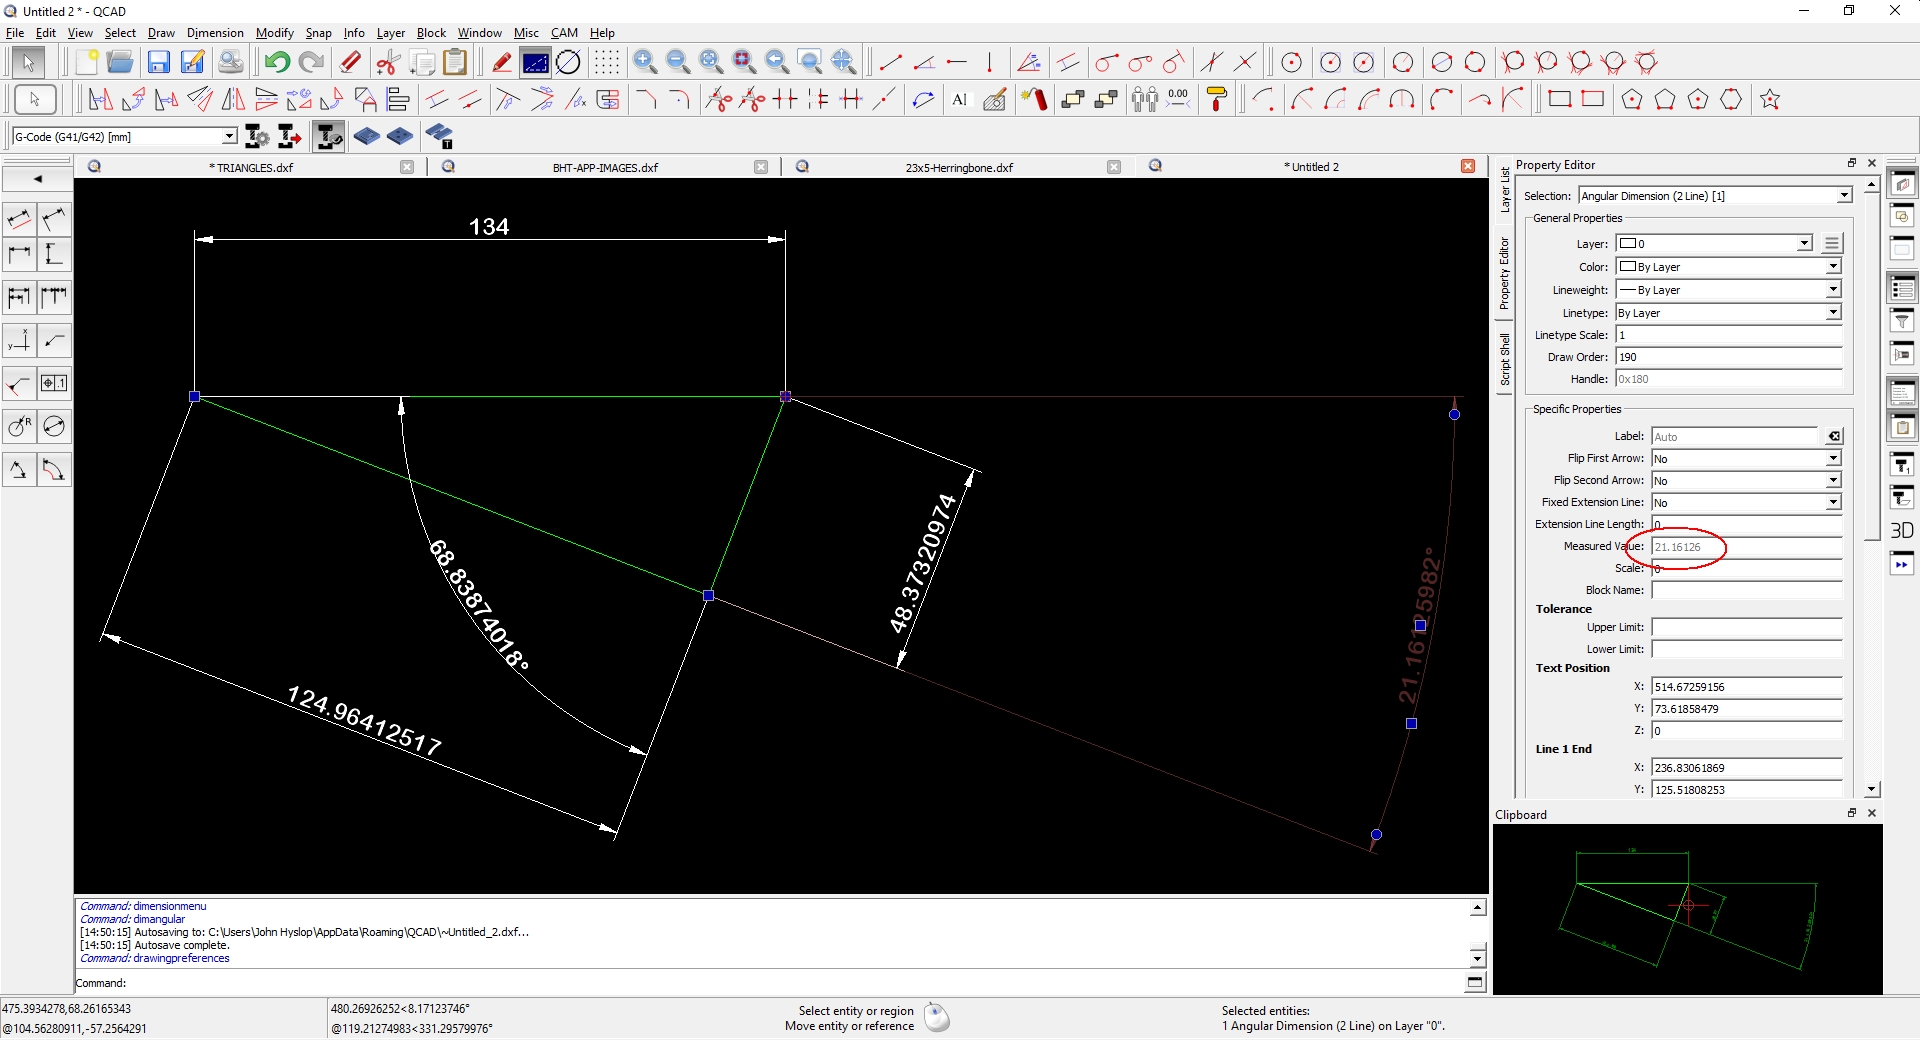The image size is (1920, 1040).
Task: Open the G-Code format dropdown
Action: click(x=229, y=136)
